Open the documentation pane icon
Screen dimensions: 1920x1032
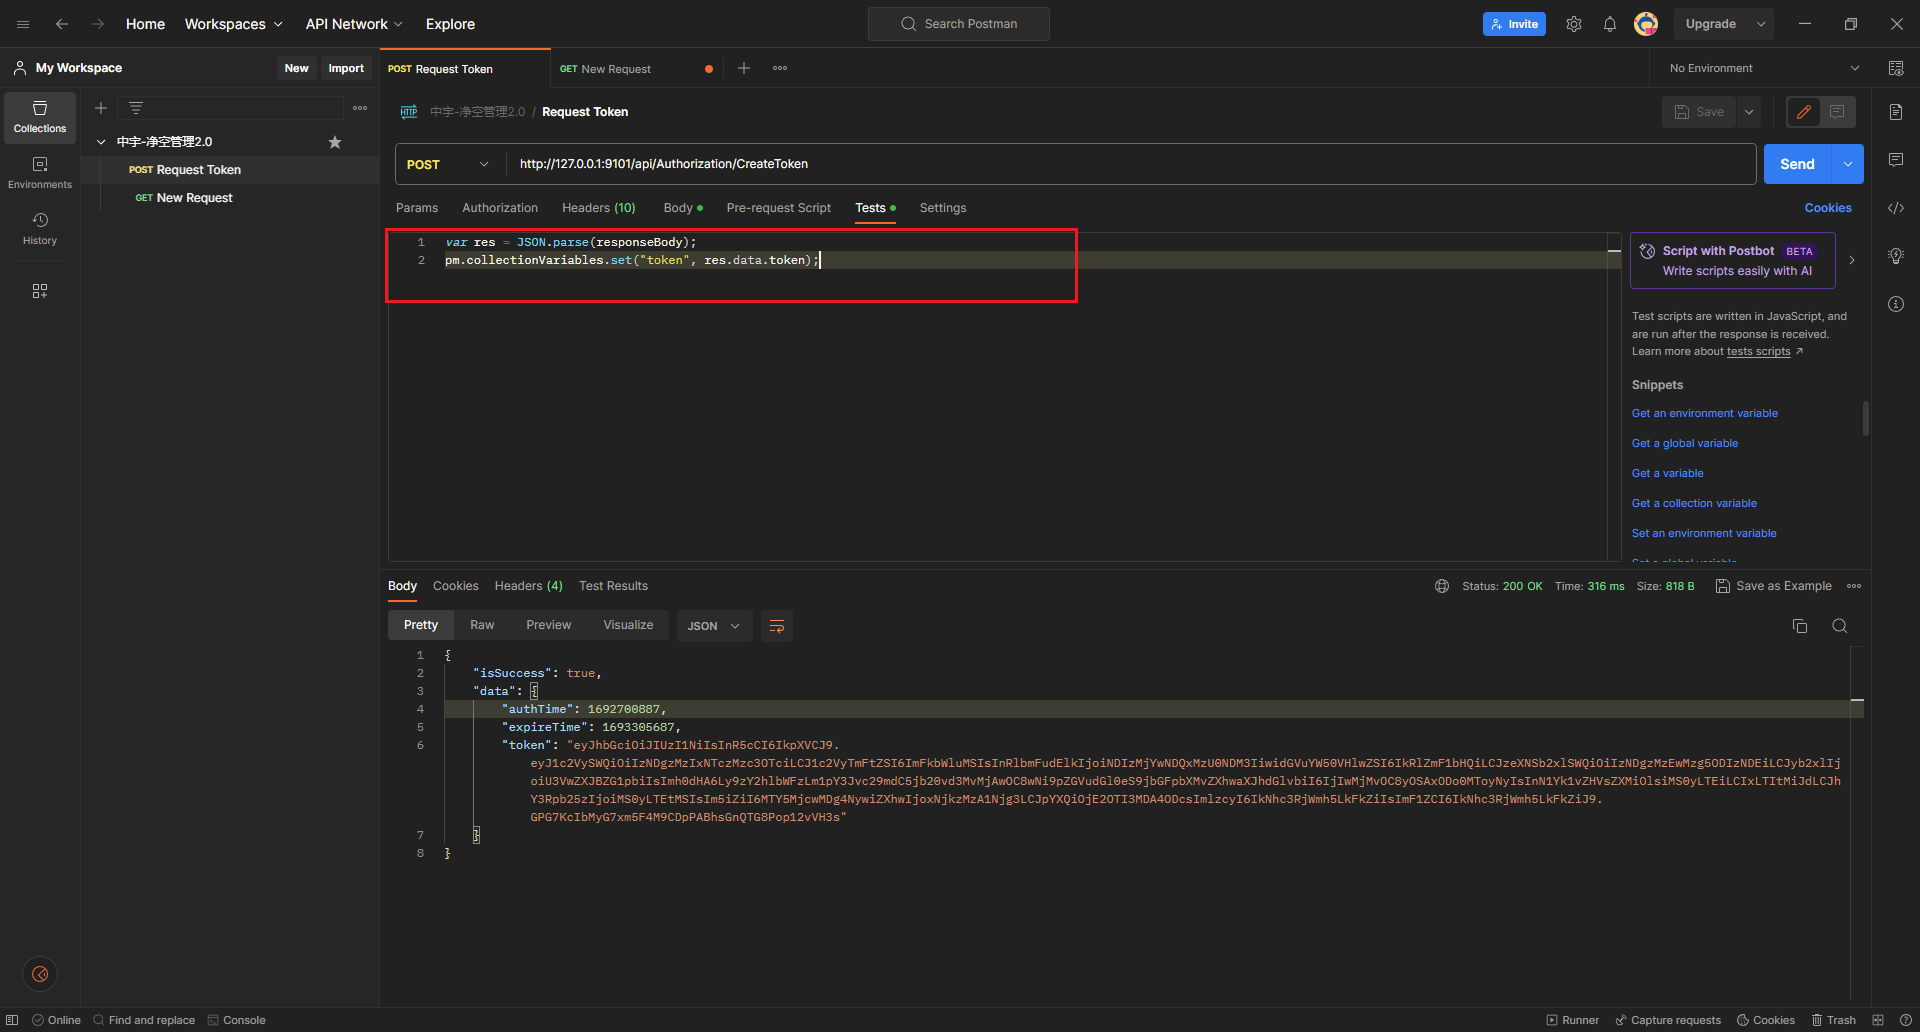[1896, 112]
